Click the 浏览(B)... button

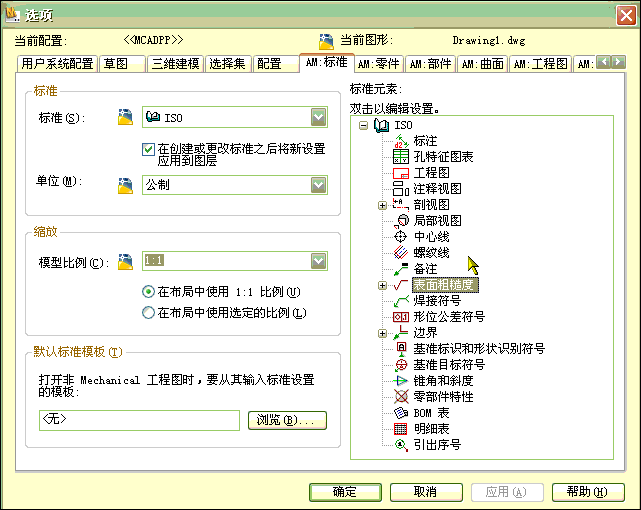(x=287, y=420)
